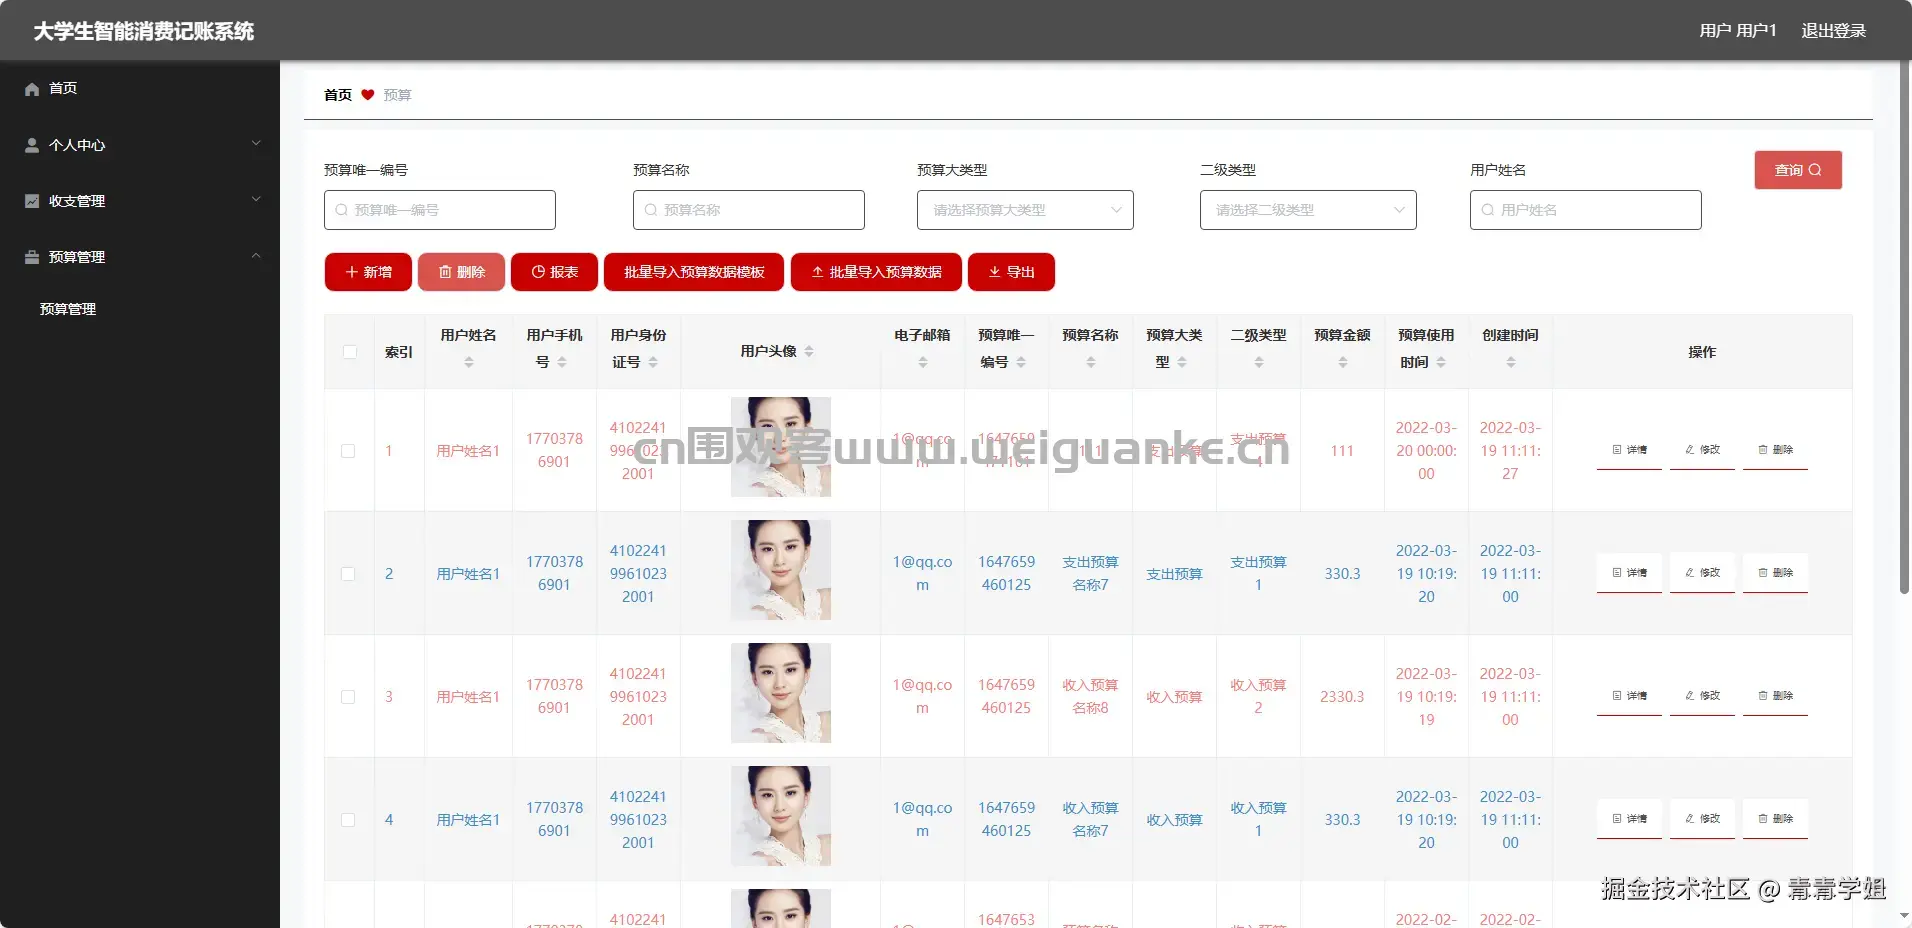Click the 导出 export button
Screen dimensions: 1912x928
click(x=1011, y=272)
